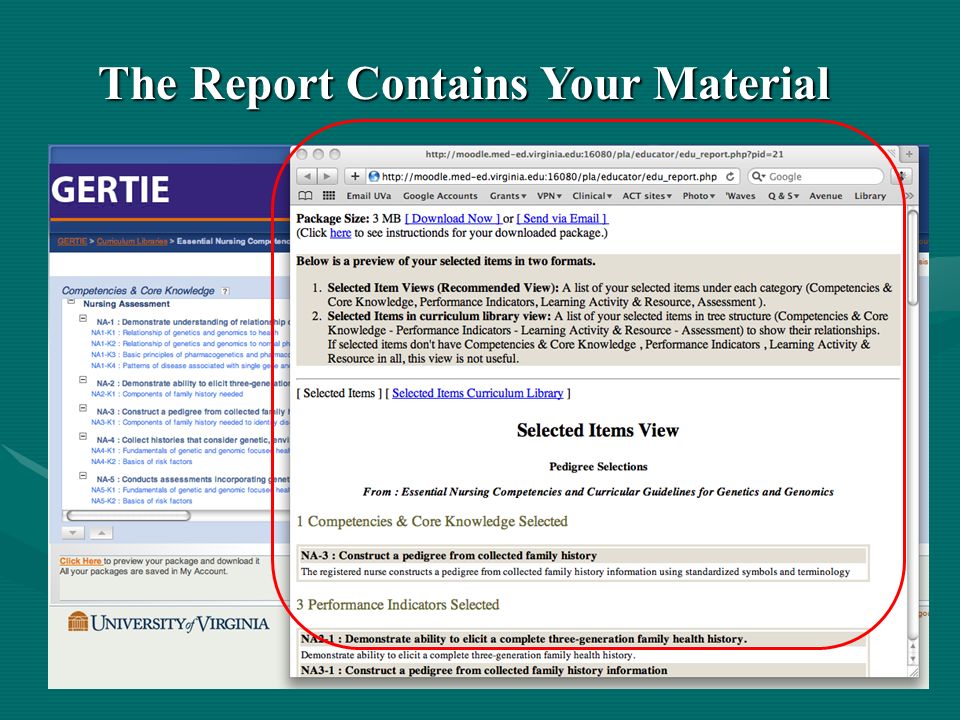This screenshot has height=720, width=960.
Task: Add a bookmark with the plus button
Action: pos(354,176)
